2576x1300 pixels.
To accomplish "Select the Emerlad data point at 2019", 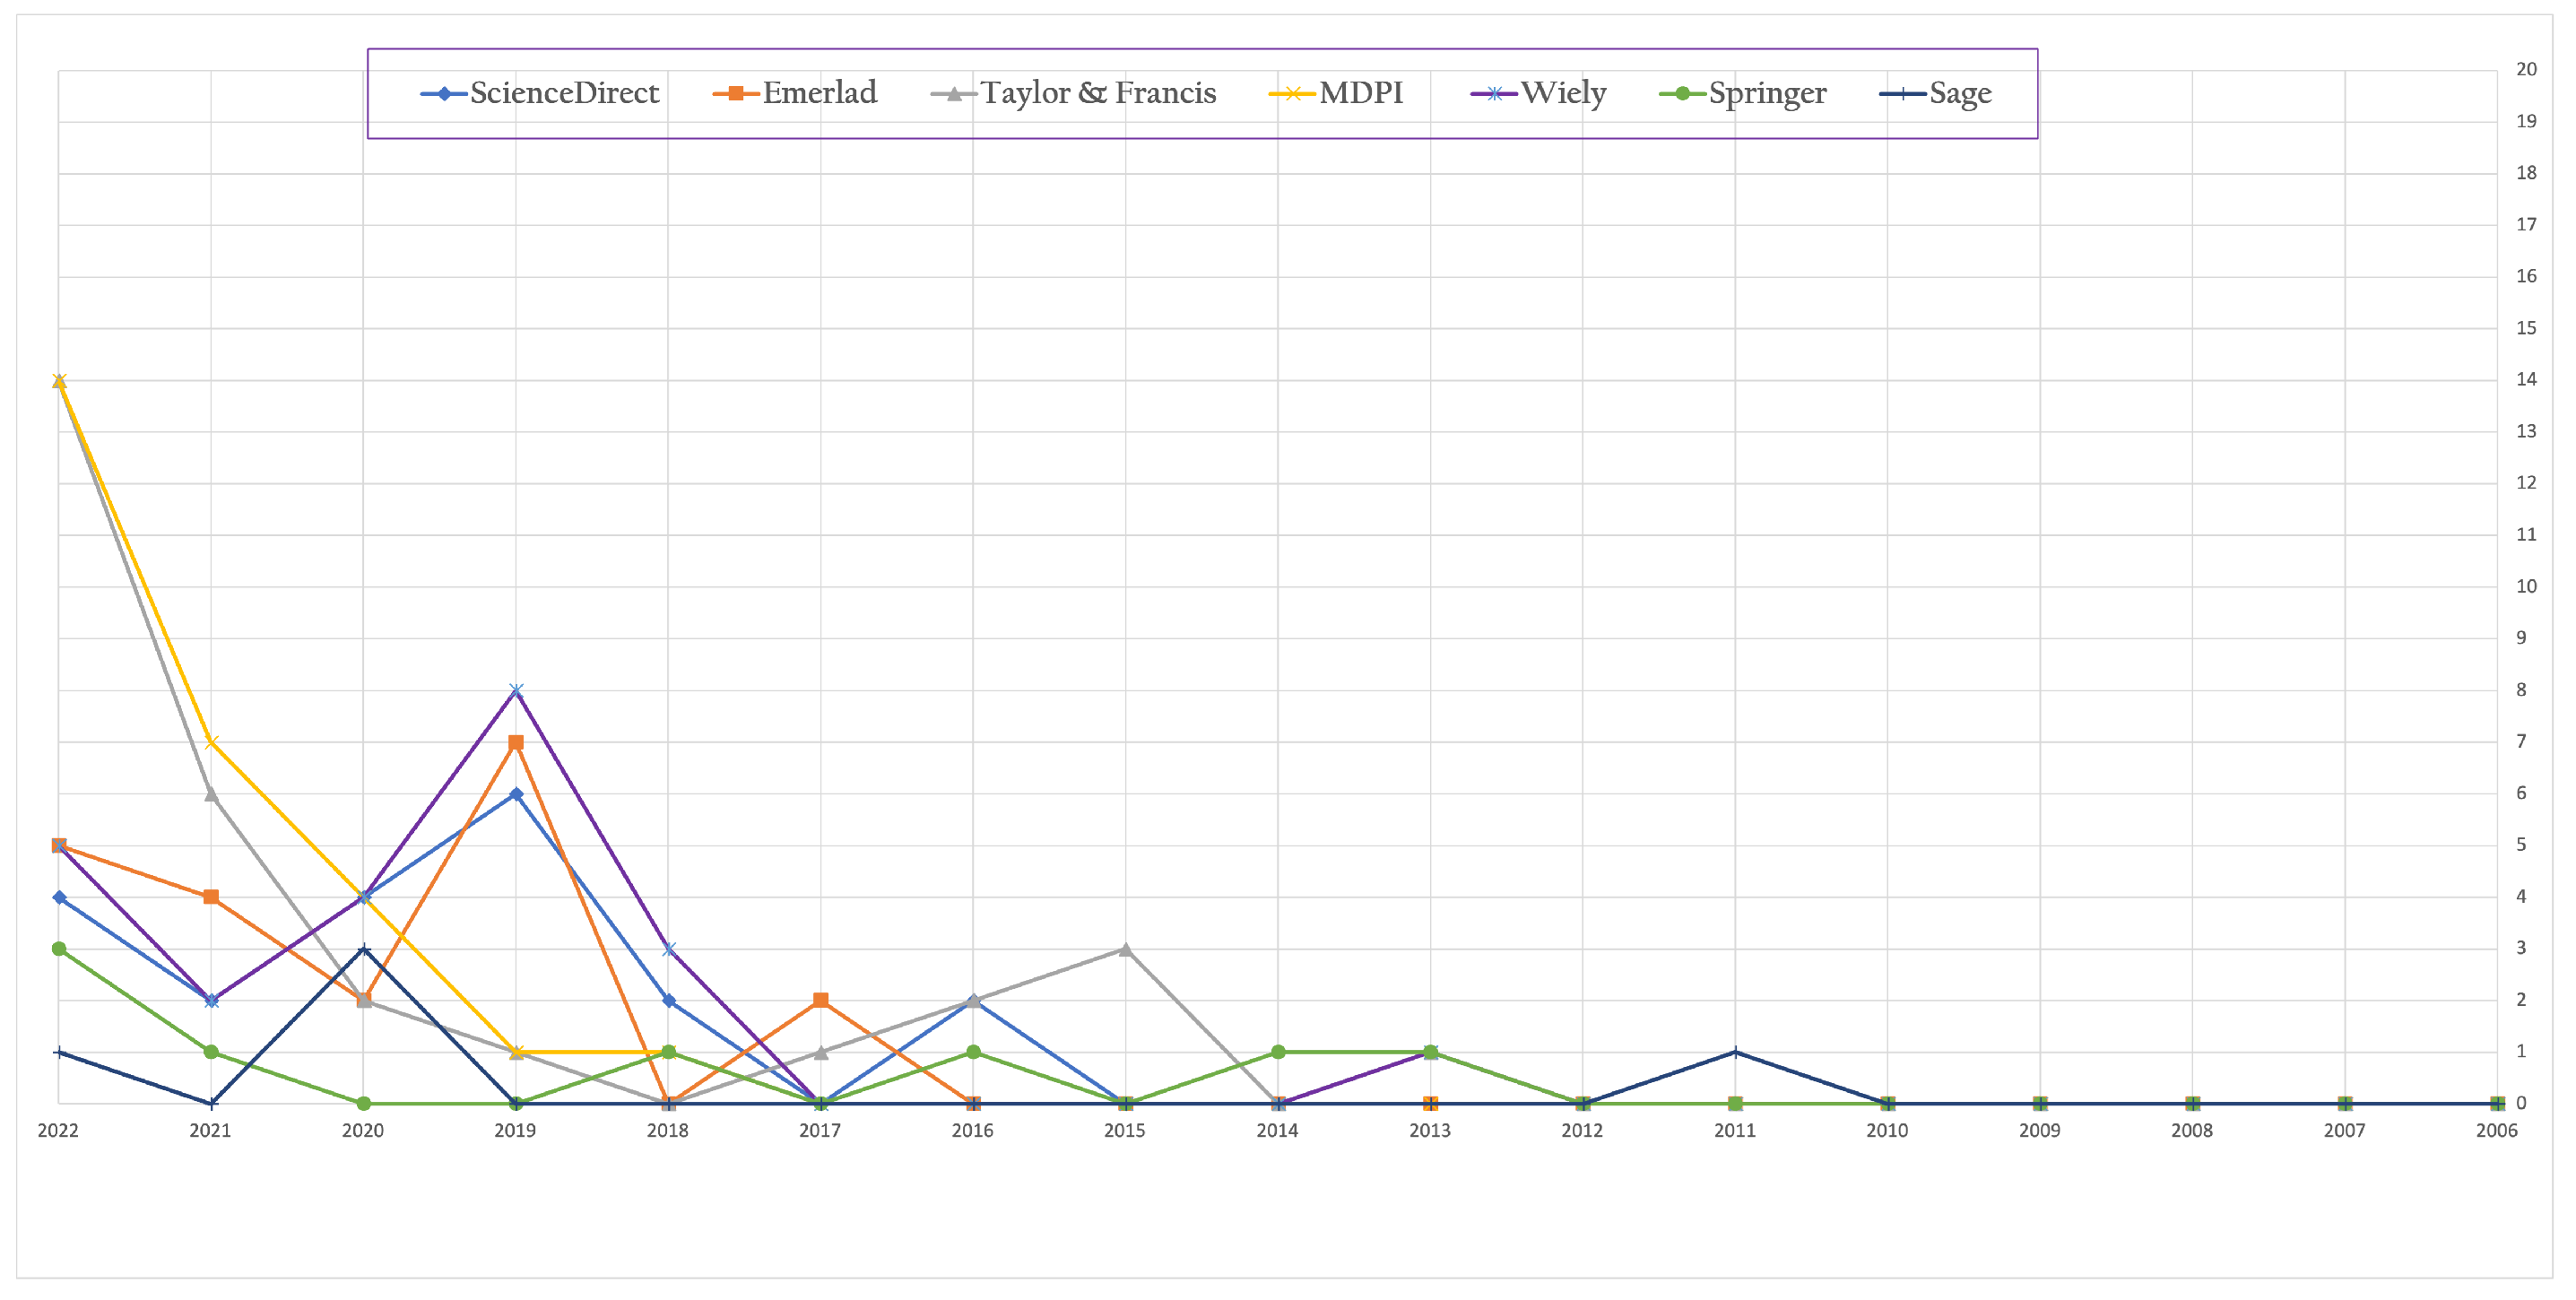I will [516, 743].
